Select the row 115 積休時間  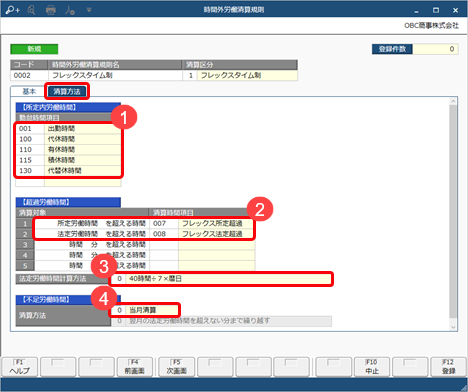coord(68,160)
